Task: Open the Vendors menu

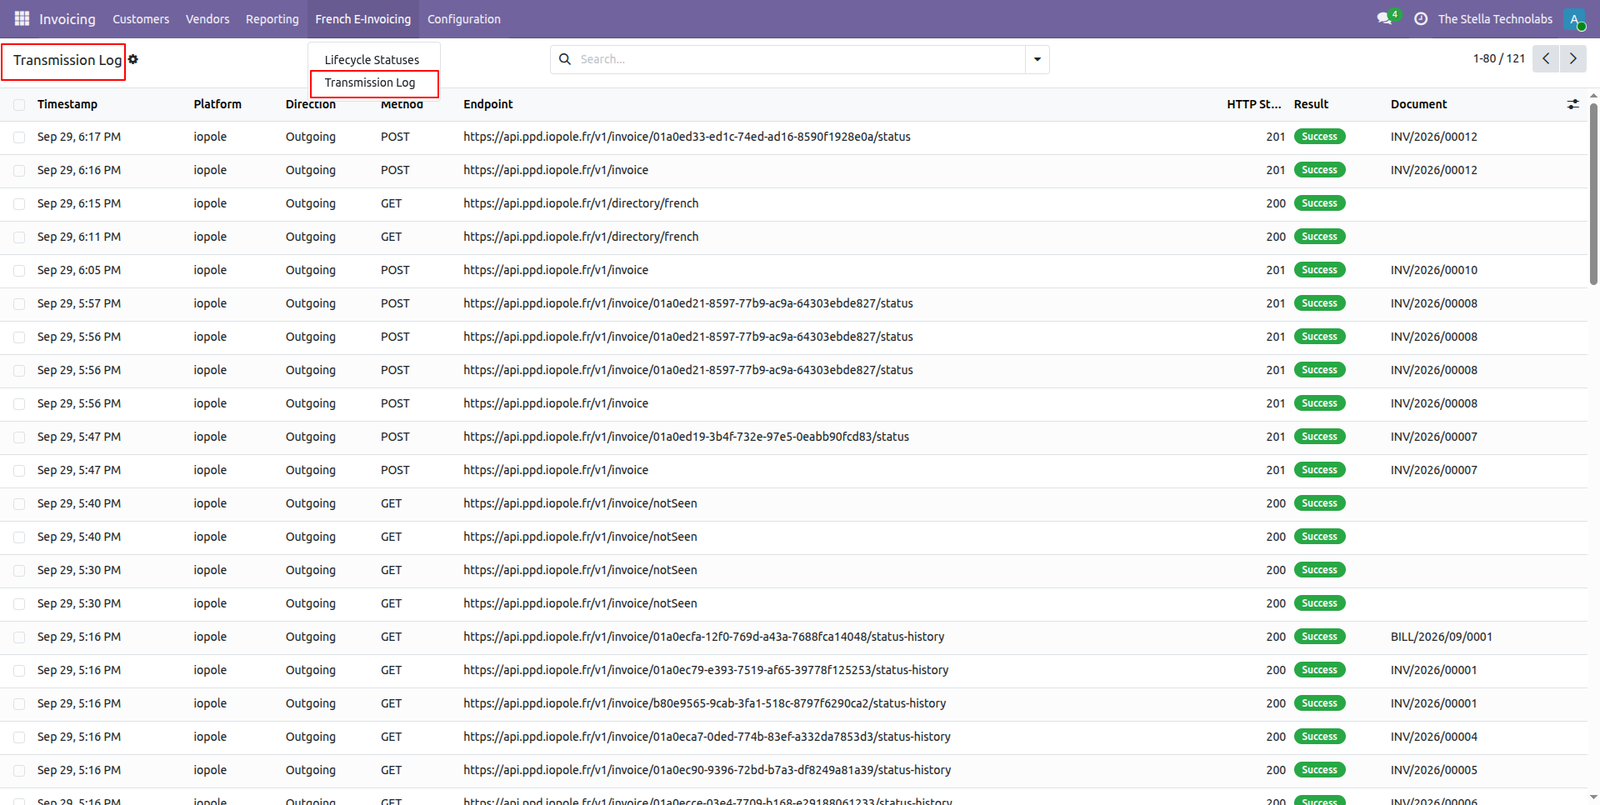Action: click(207, 19)
